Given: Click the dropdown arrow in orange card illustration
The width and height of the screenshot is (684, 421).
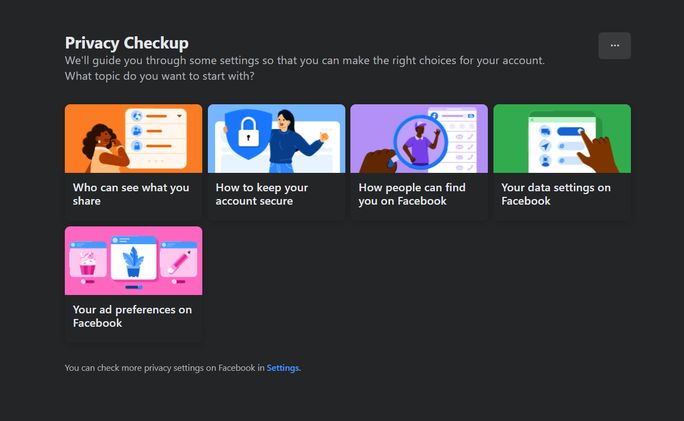Looking at the screenshot, I should (179, 117).
